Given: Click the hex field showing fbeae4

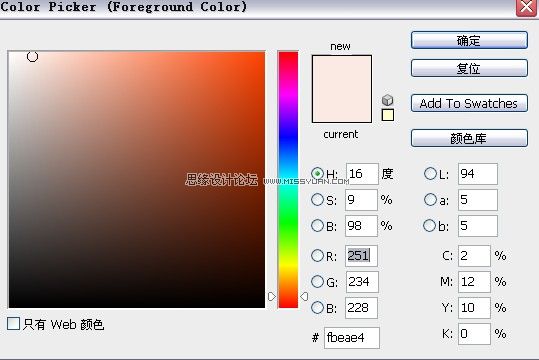Looking at the screenshot, I should tap(352, 338).
